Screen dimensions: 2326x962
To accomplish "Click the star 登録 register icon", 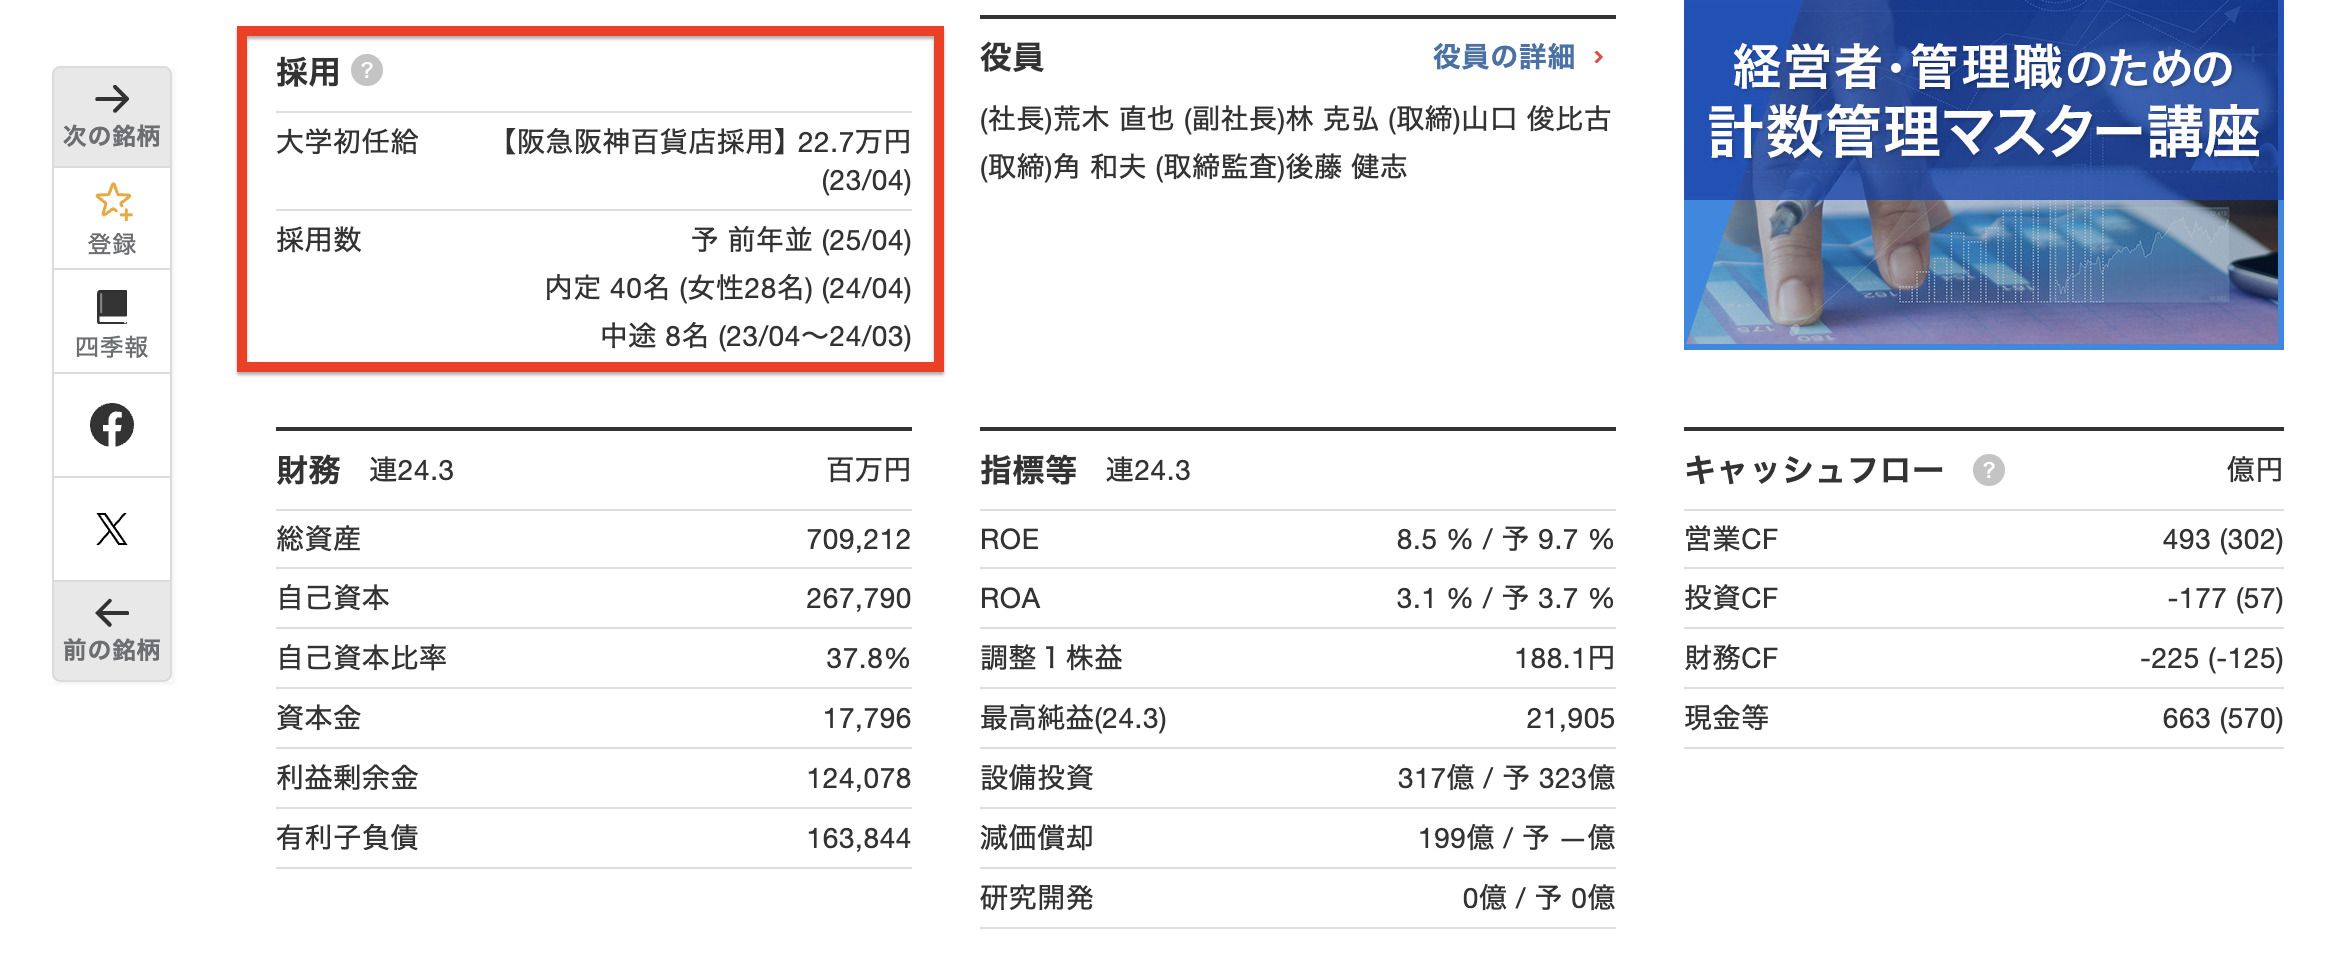I will pos(112,219).
